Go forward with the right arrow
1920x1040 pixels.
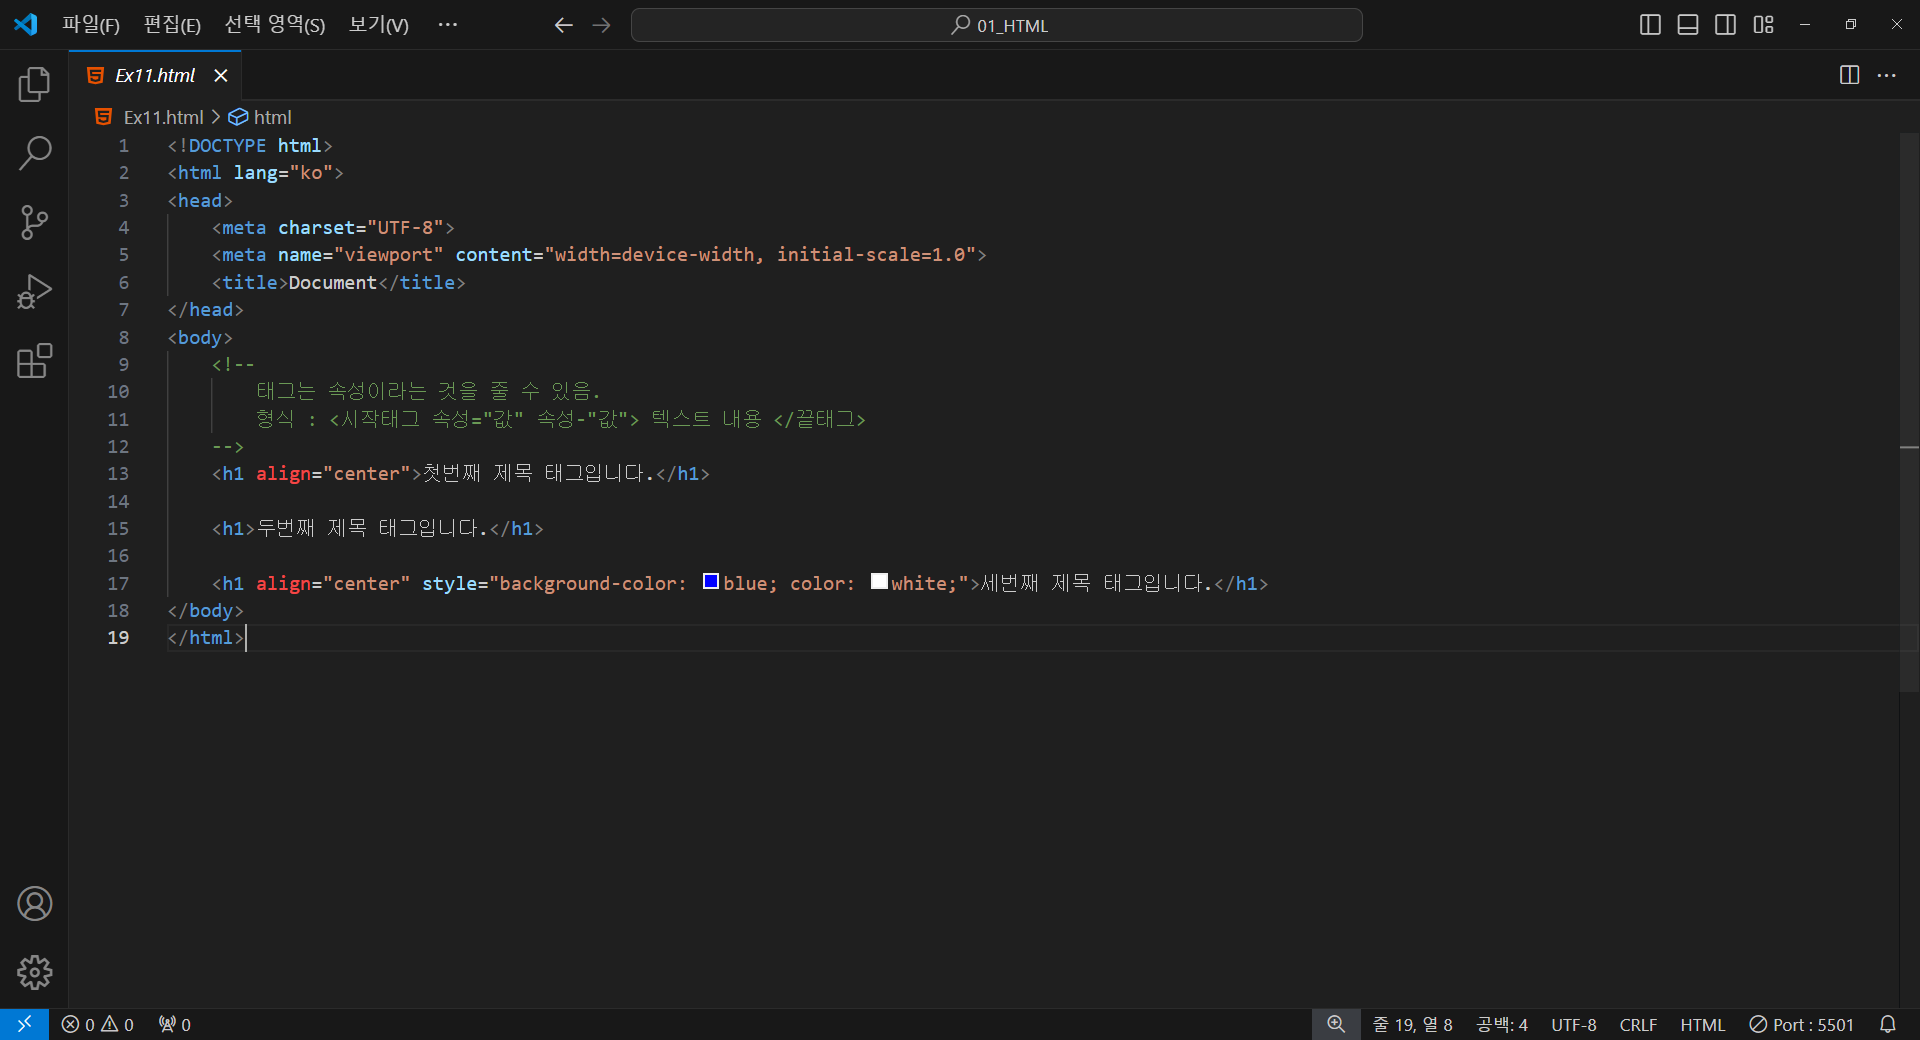(x=601, y=25)
